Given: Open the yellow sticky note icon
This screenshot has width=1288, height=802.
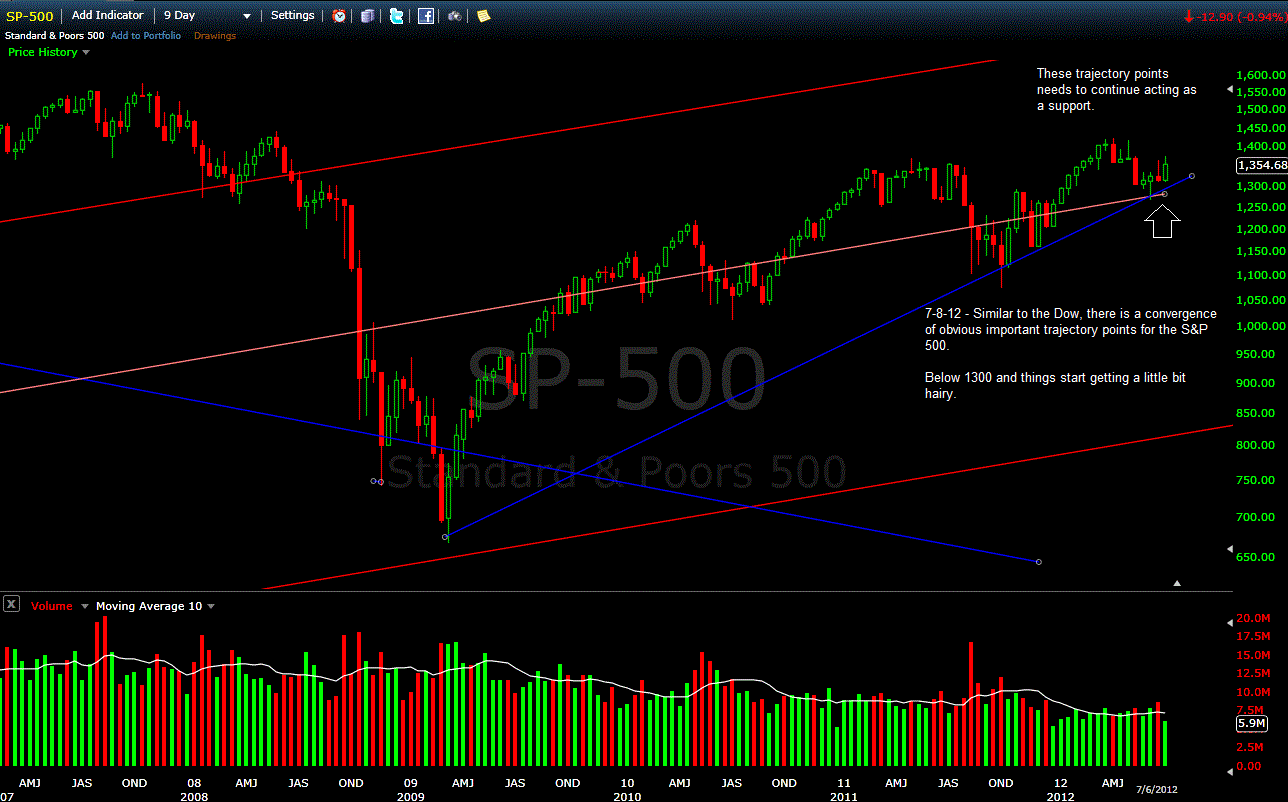Looking at the screenshot, I should click(x=483, y=16).
